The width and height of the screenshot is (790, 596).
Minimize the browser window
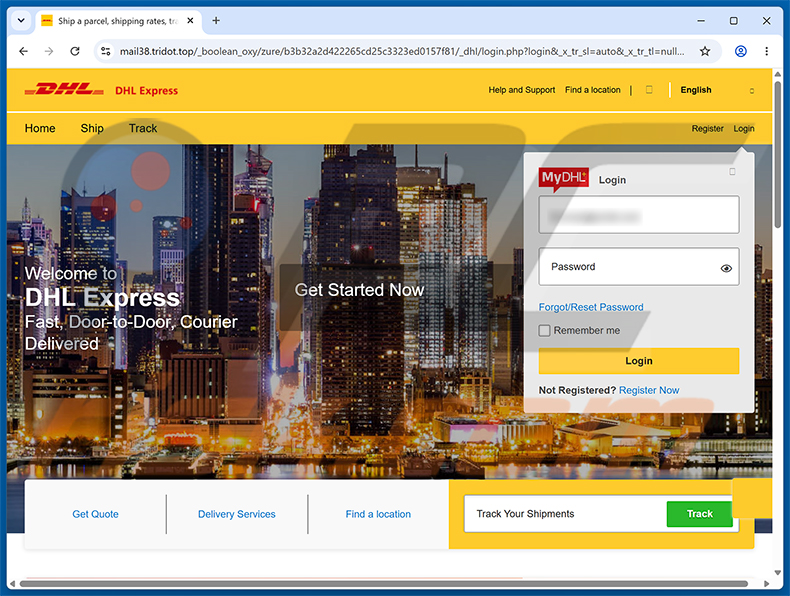click(701, 21)
